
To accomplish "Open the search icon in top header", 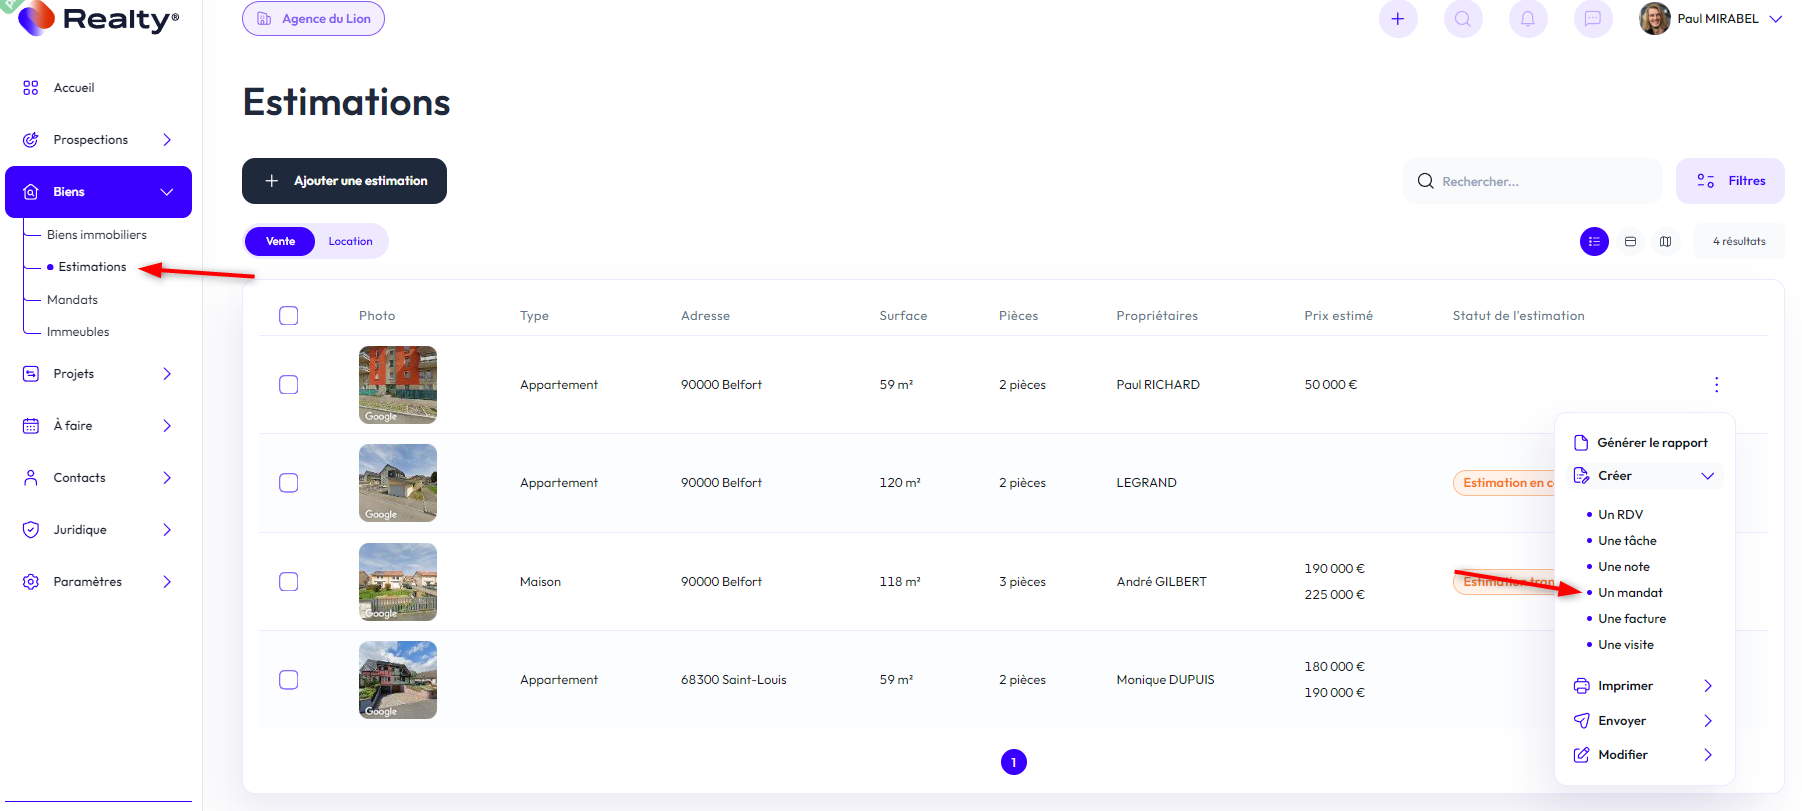I will (1462, 19).
